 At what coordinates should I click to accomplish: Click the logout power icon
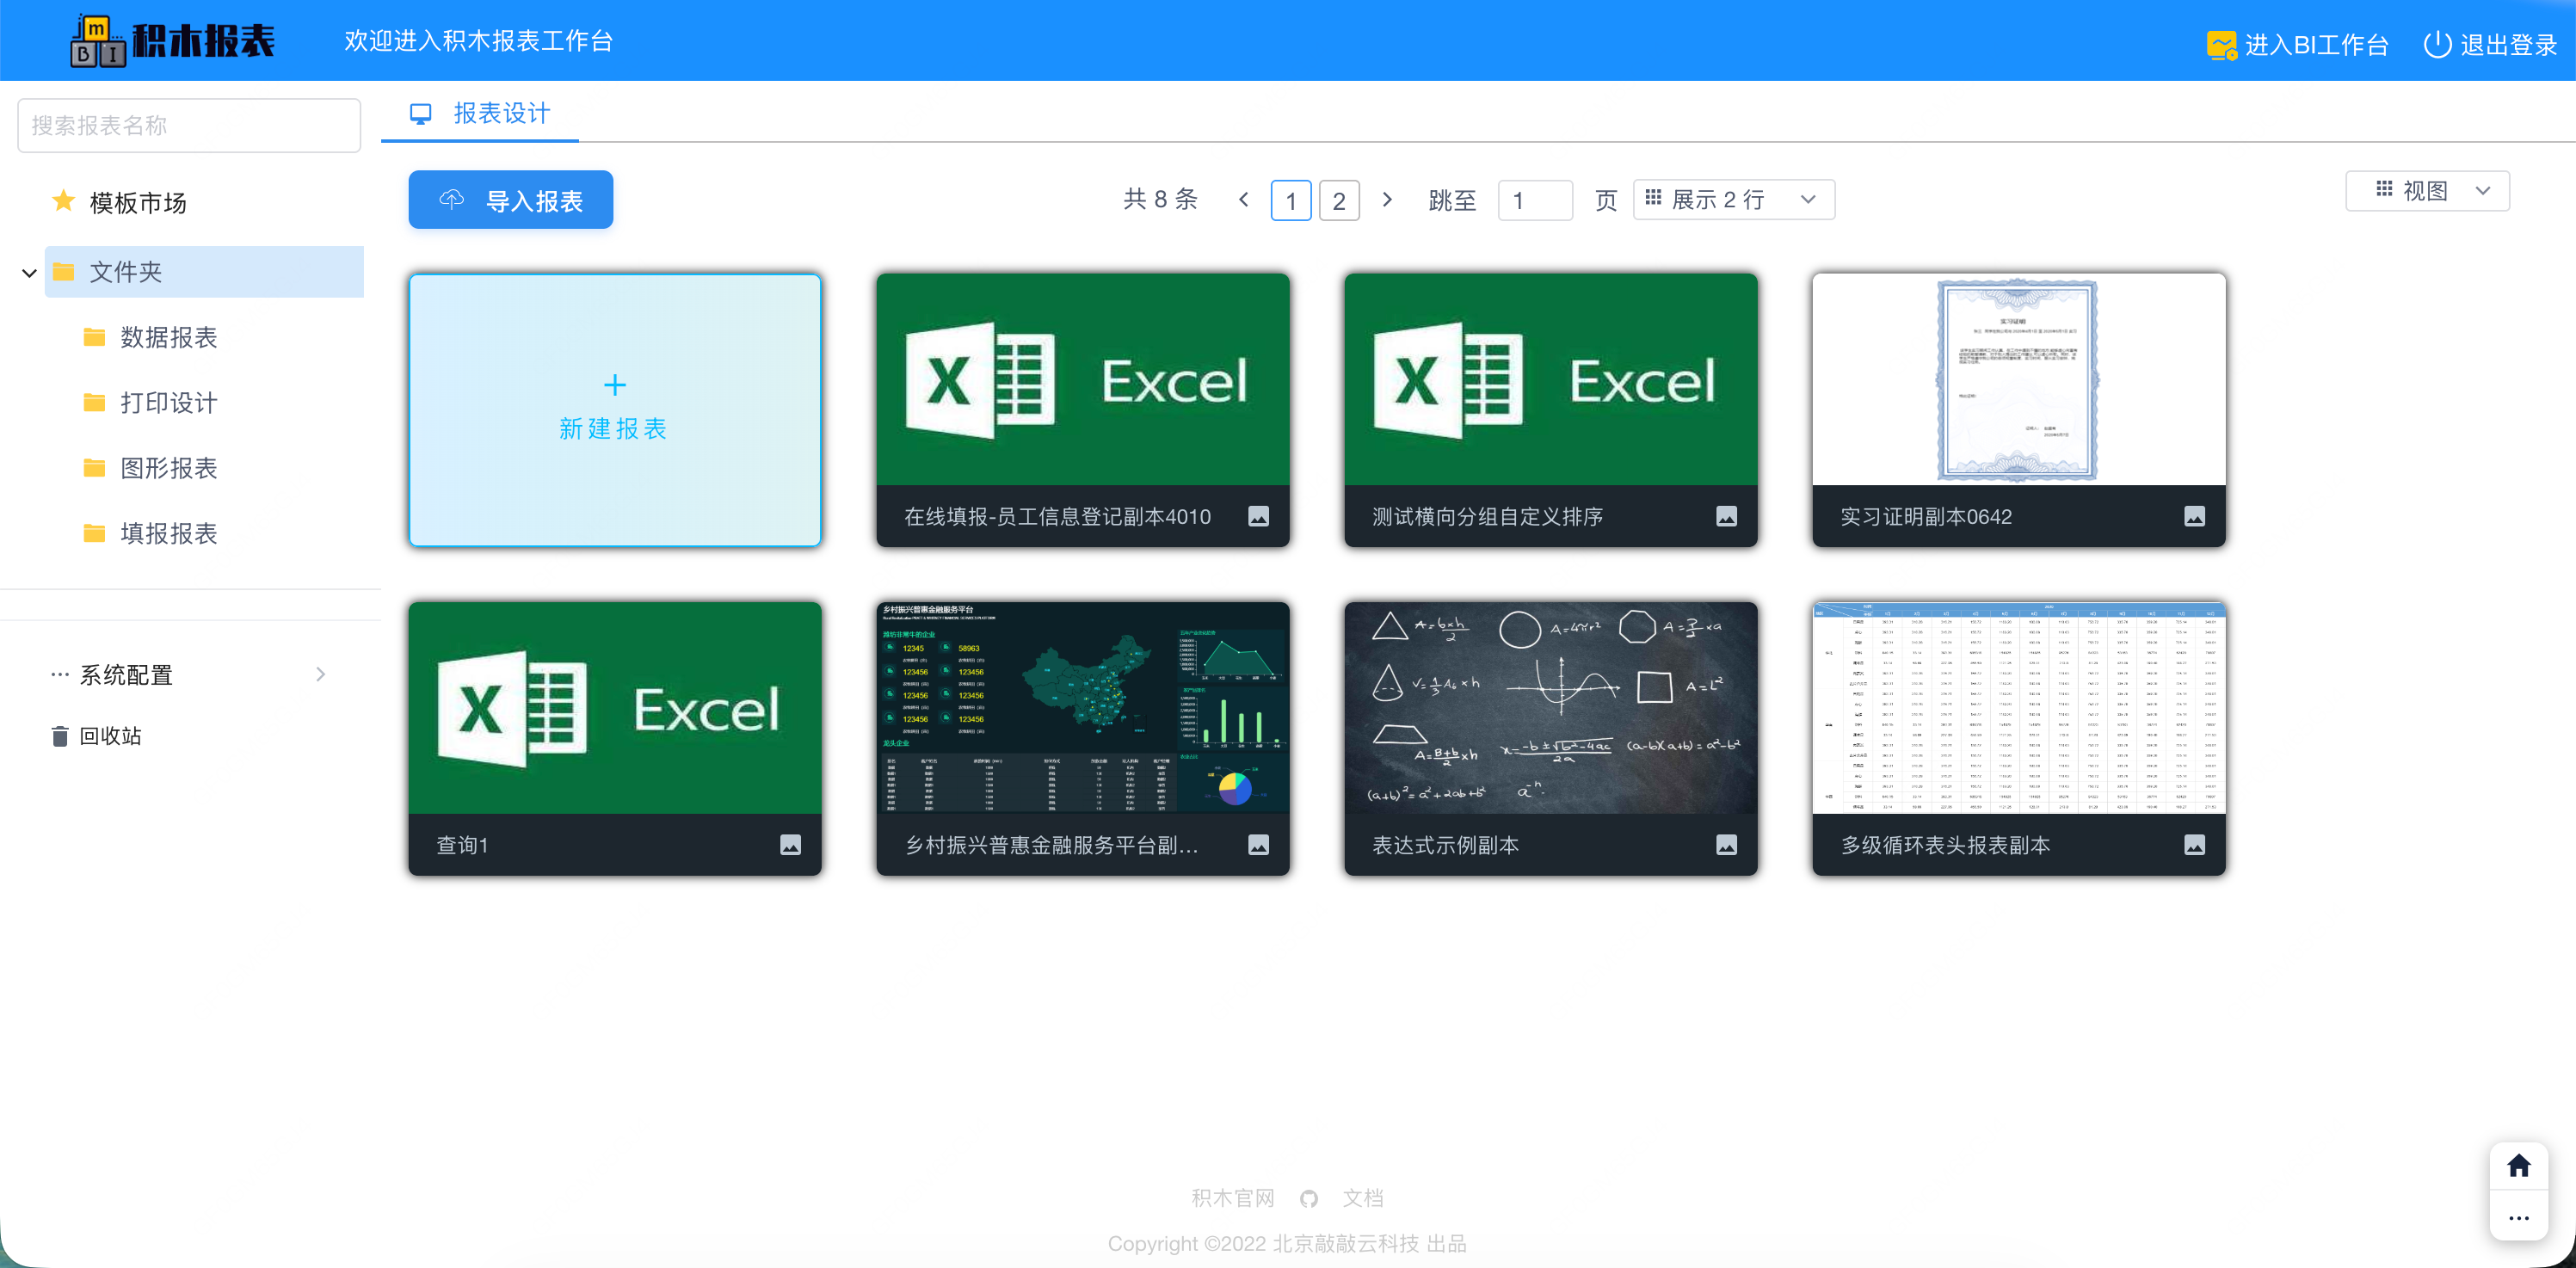pos(2437,45)
